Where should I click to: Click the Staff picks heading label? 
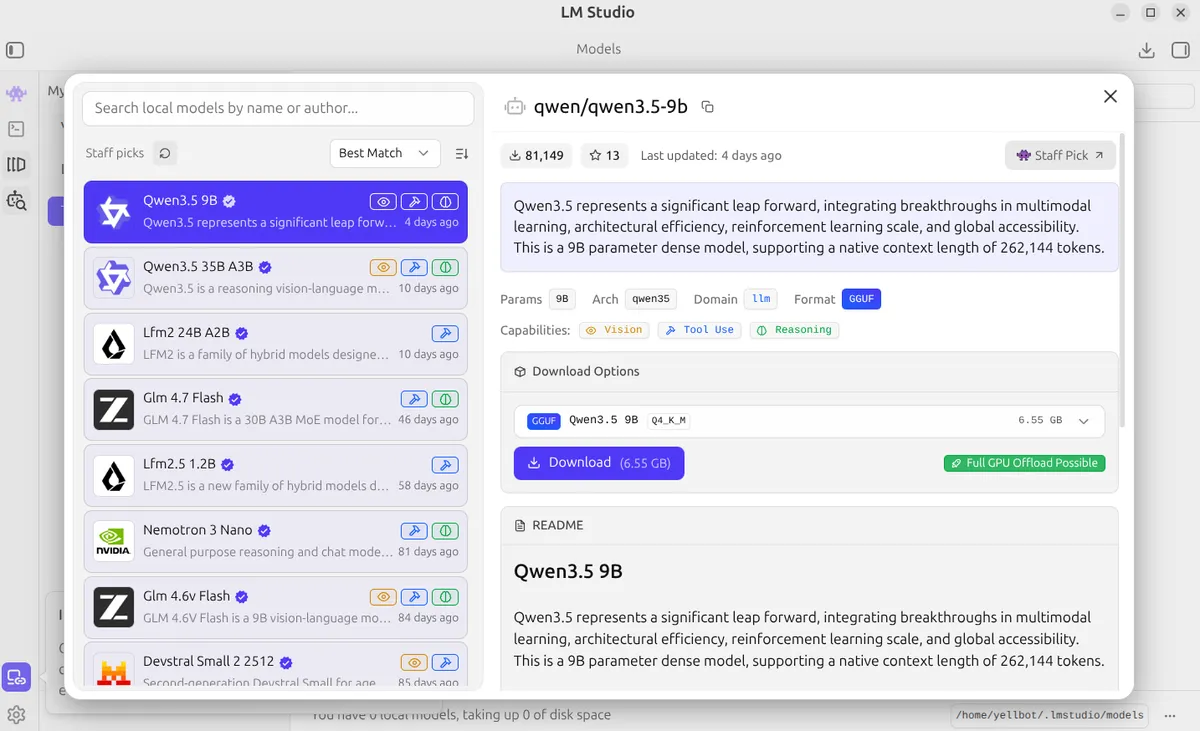coord(115,153)
